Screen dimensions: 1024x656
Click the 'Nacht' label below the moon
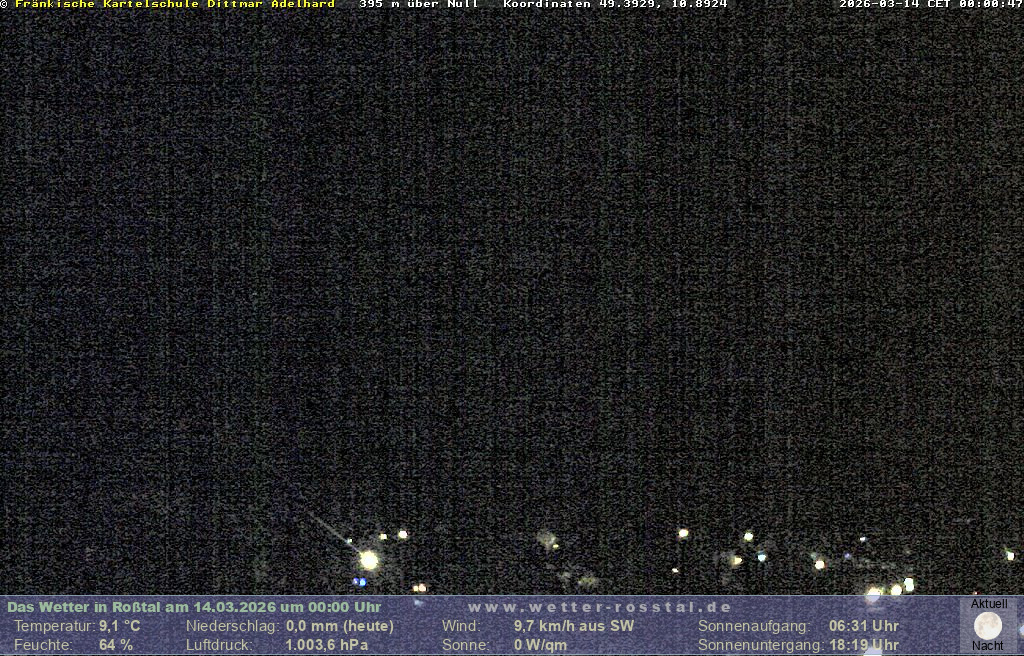coord(988,646)
